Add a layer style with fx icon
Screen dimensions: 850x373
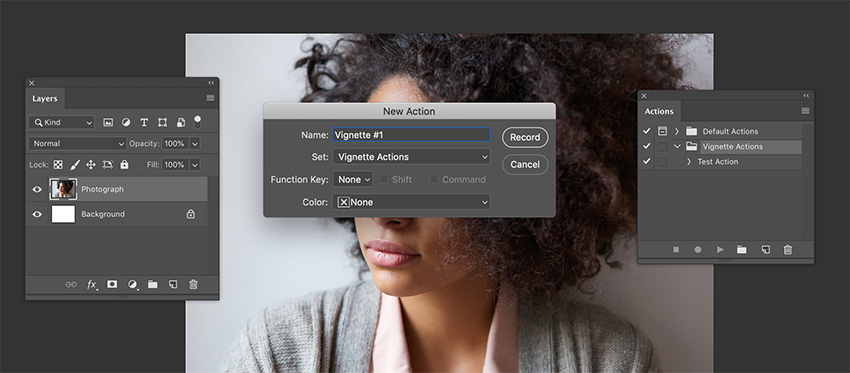(92, 284)
